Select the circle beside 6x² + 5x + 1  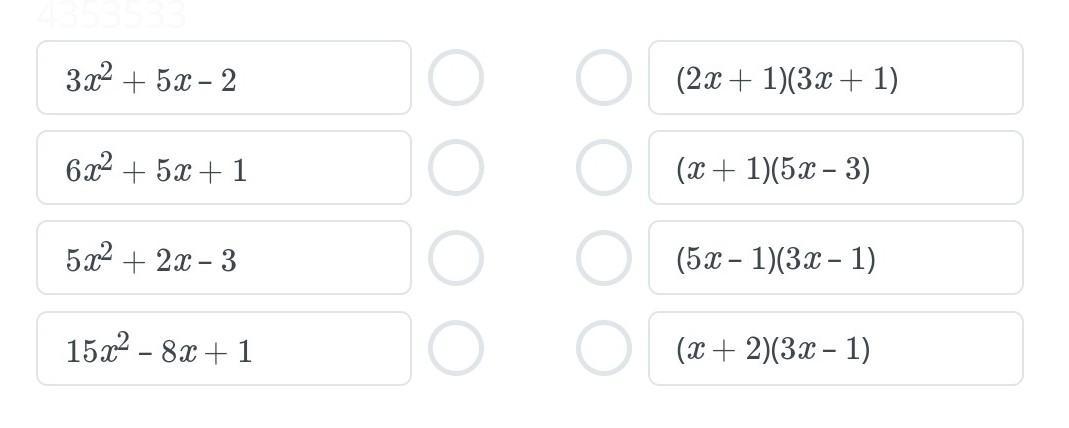click(x=456, y=168)
